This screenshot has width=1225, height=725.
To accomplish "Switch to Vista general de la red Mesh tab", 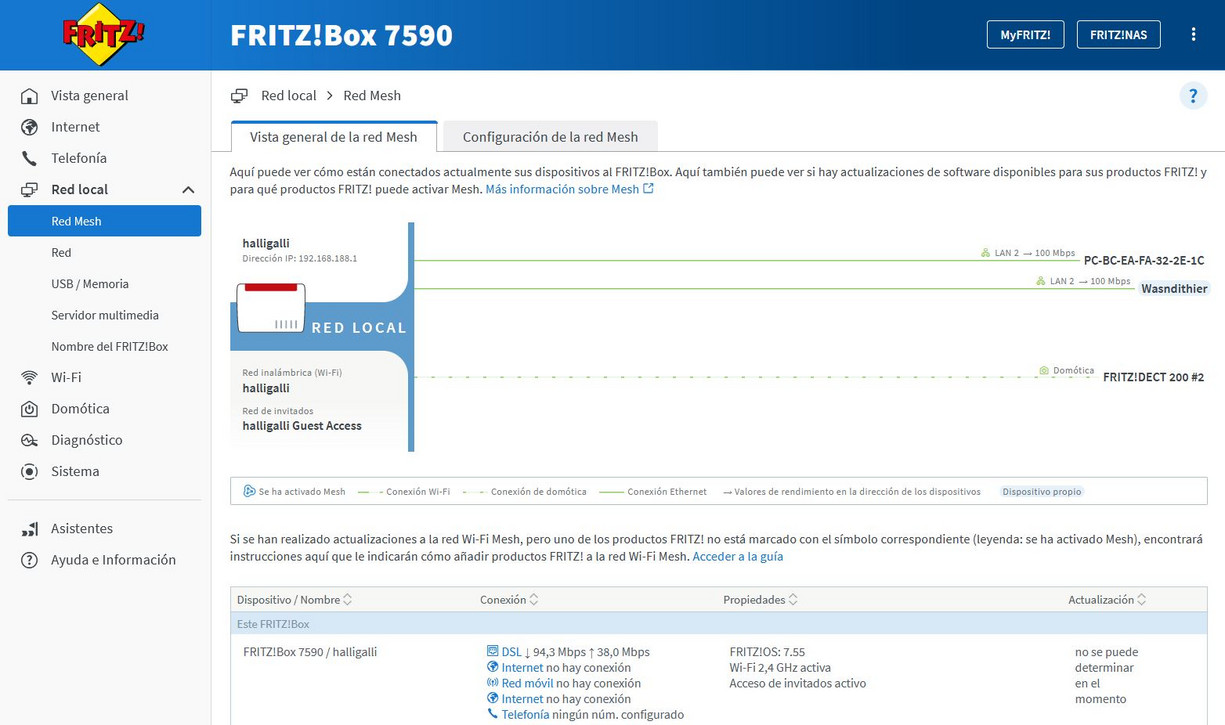I will click(334, 137).
